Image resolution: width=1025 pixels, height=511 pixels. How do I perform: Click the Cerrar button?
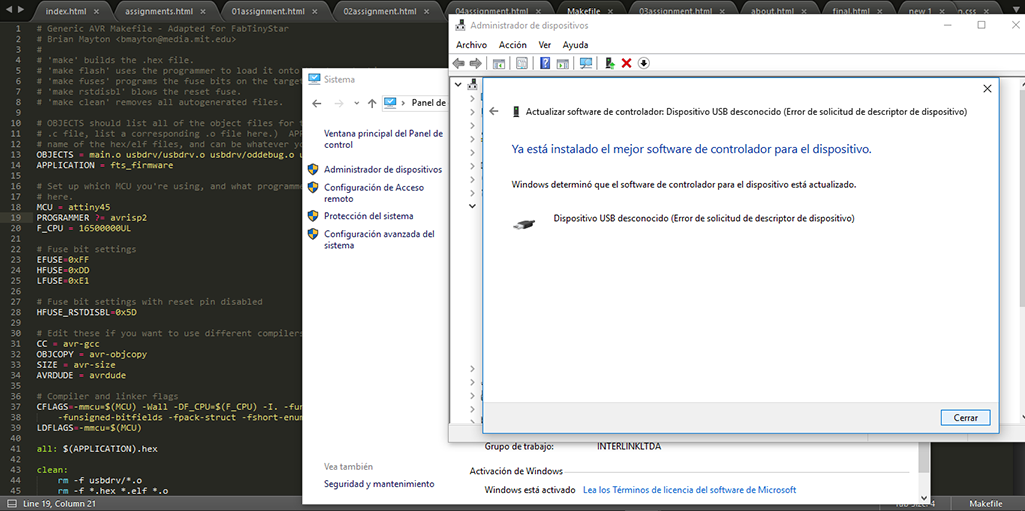966,417
